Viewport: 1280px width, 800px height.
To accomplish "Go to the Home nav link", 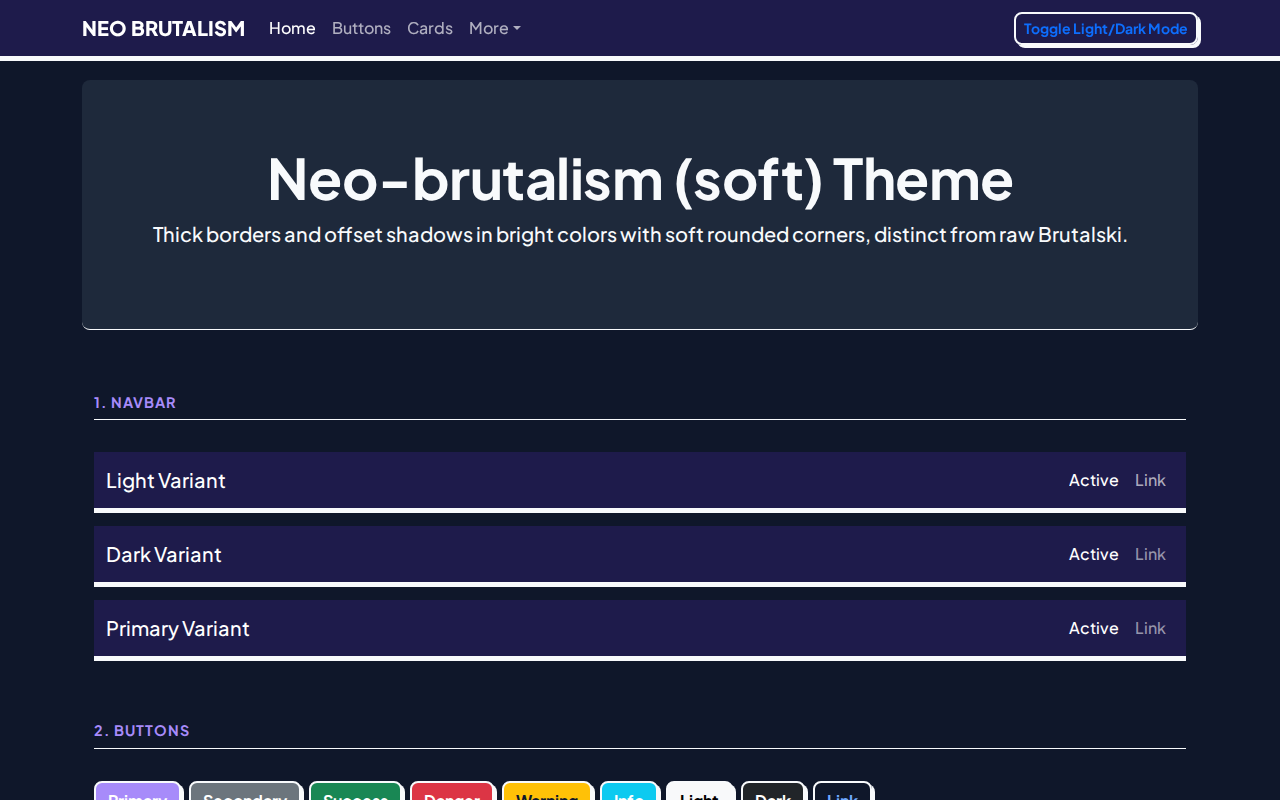I will click(292, 28).
